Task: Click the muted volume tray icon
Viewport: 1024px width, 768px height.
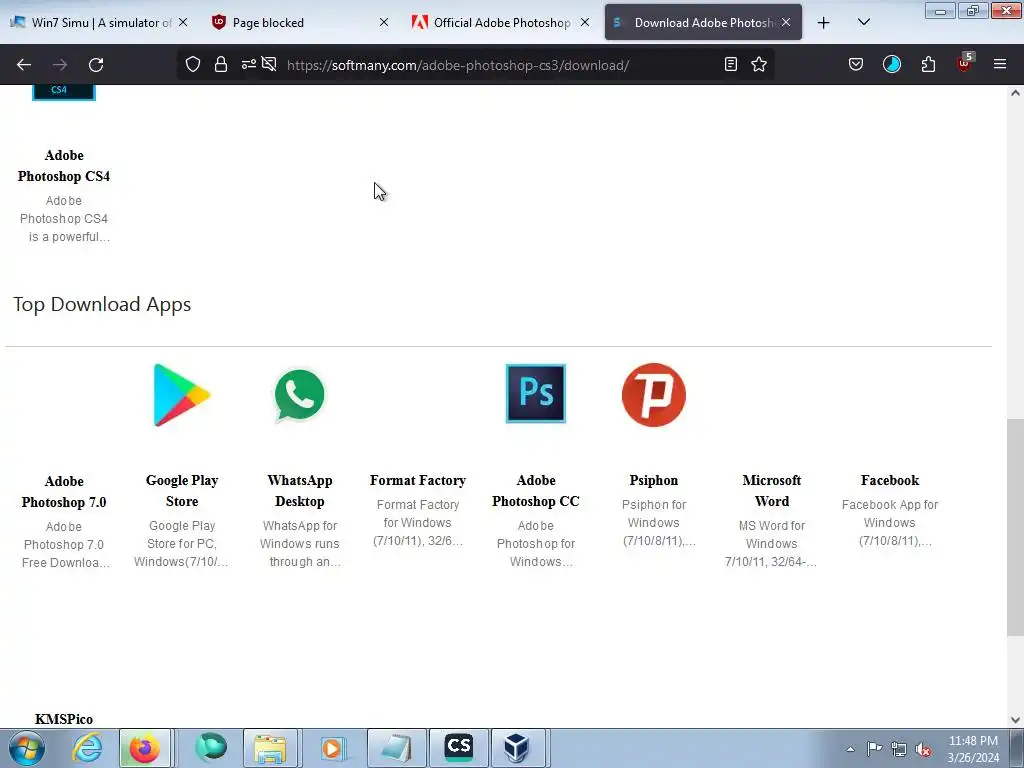Action: point(923,750)
